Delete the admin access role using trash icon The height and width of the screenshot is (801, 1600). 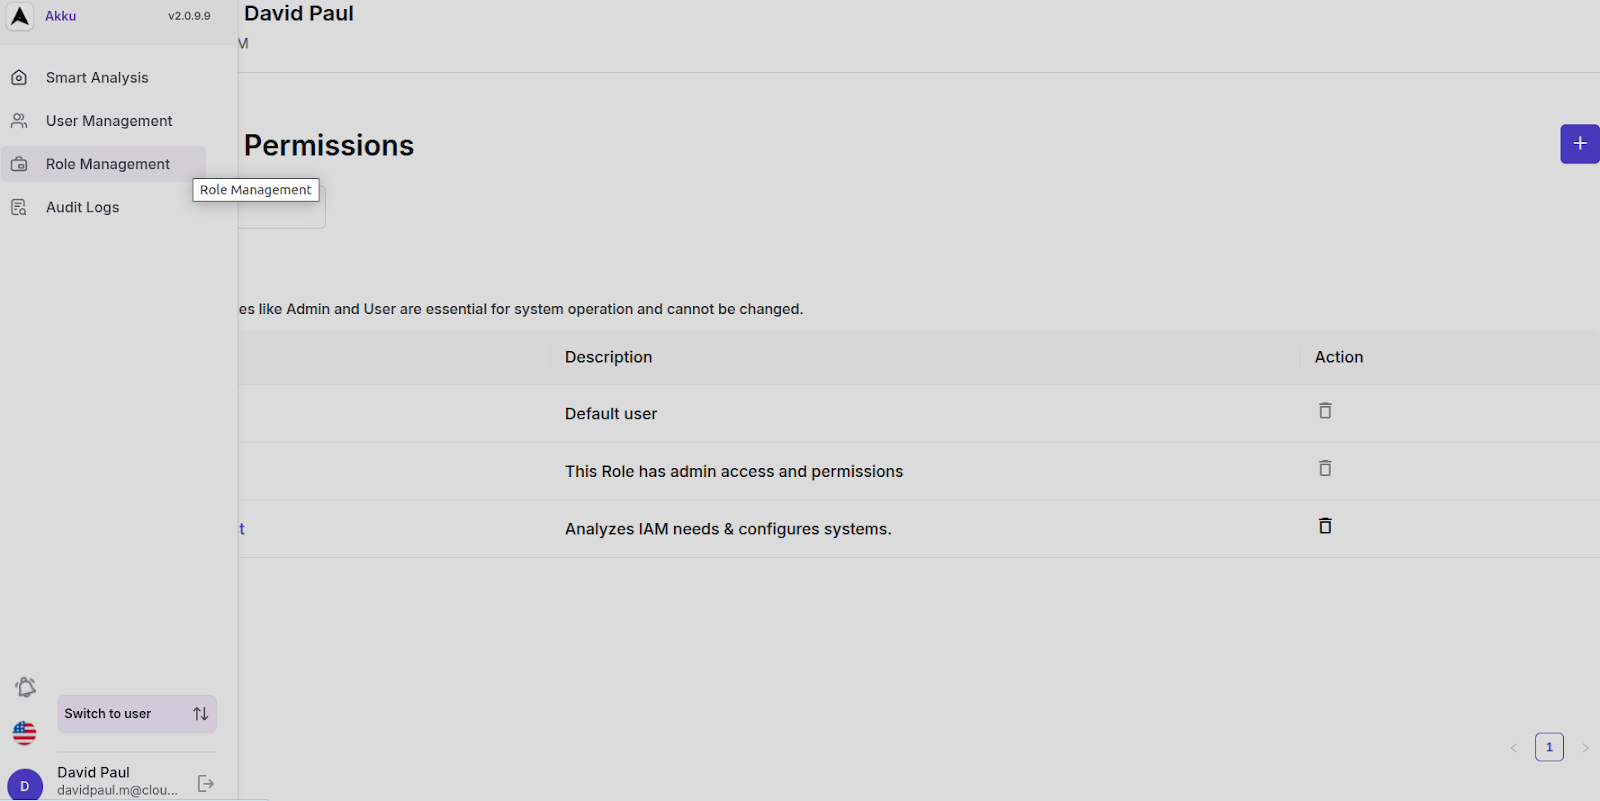click(1324, 468)
